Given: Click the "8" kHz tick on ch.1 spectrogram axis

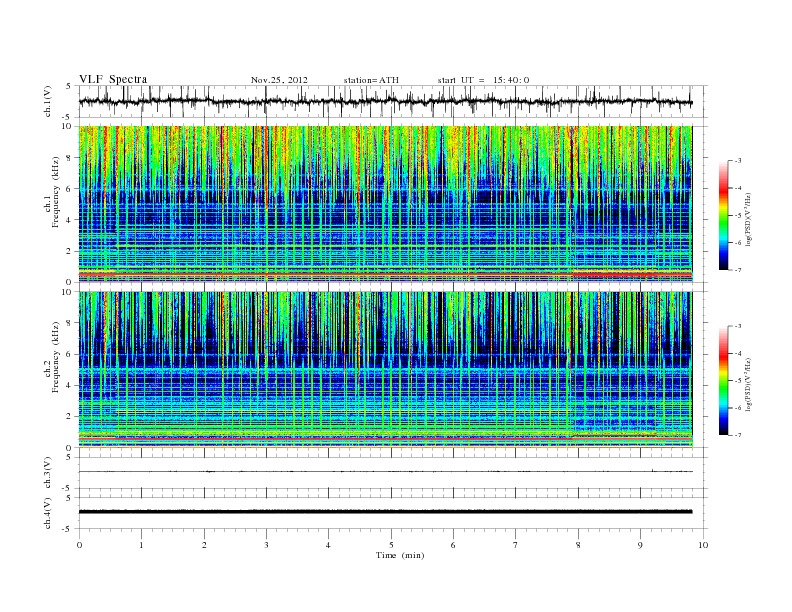Looking at the screenshot, I should point(69,158).
